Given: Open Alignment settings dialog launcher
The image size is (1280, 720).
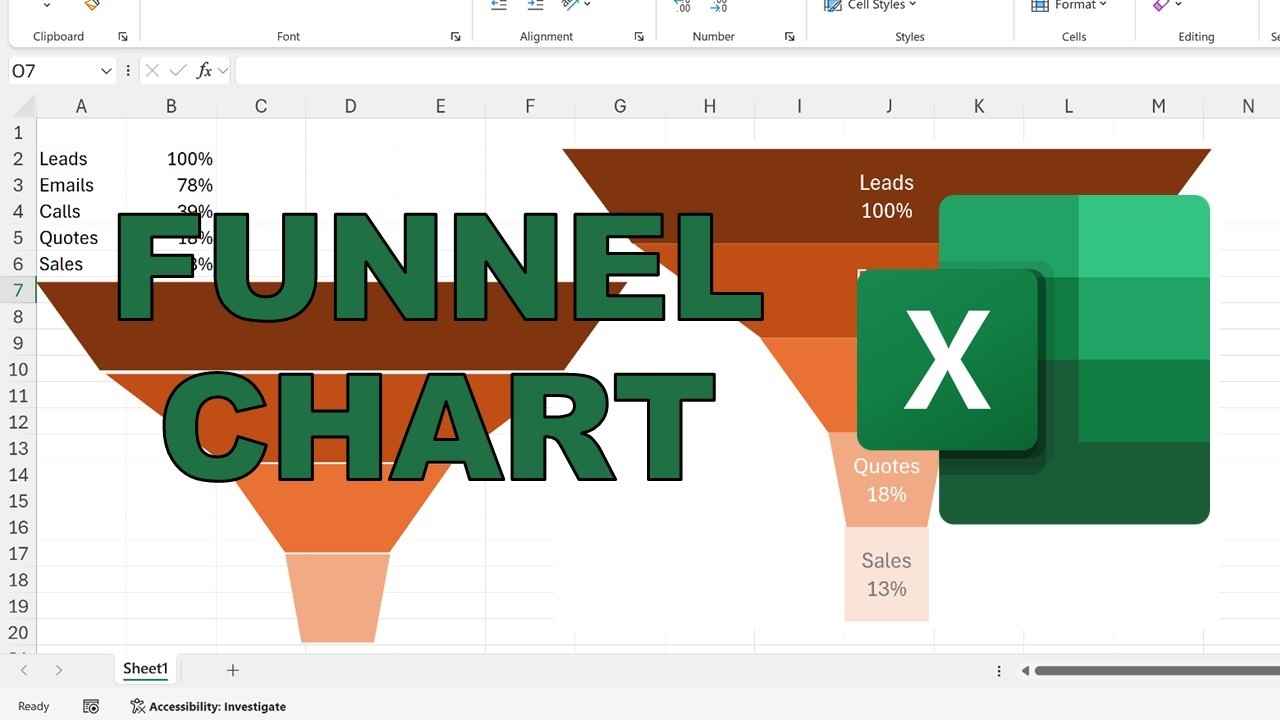Looking at the screenshot, I should click(x=639, y=37).
